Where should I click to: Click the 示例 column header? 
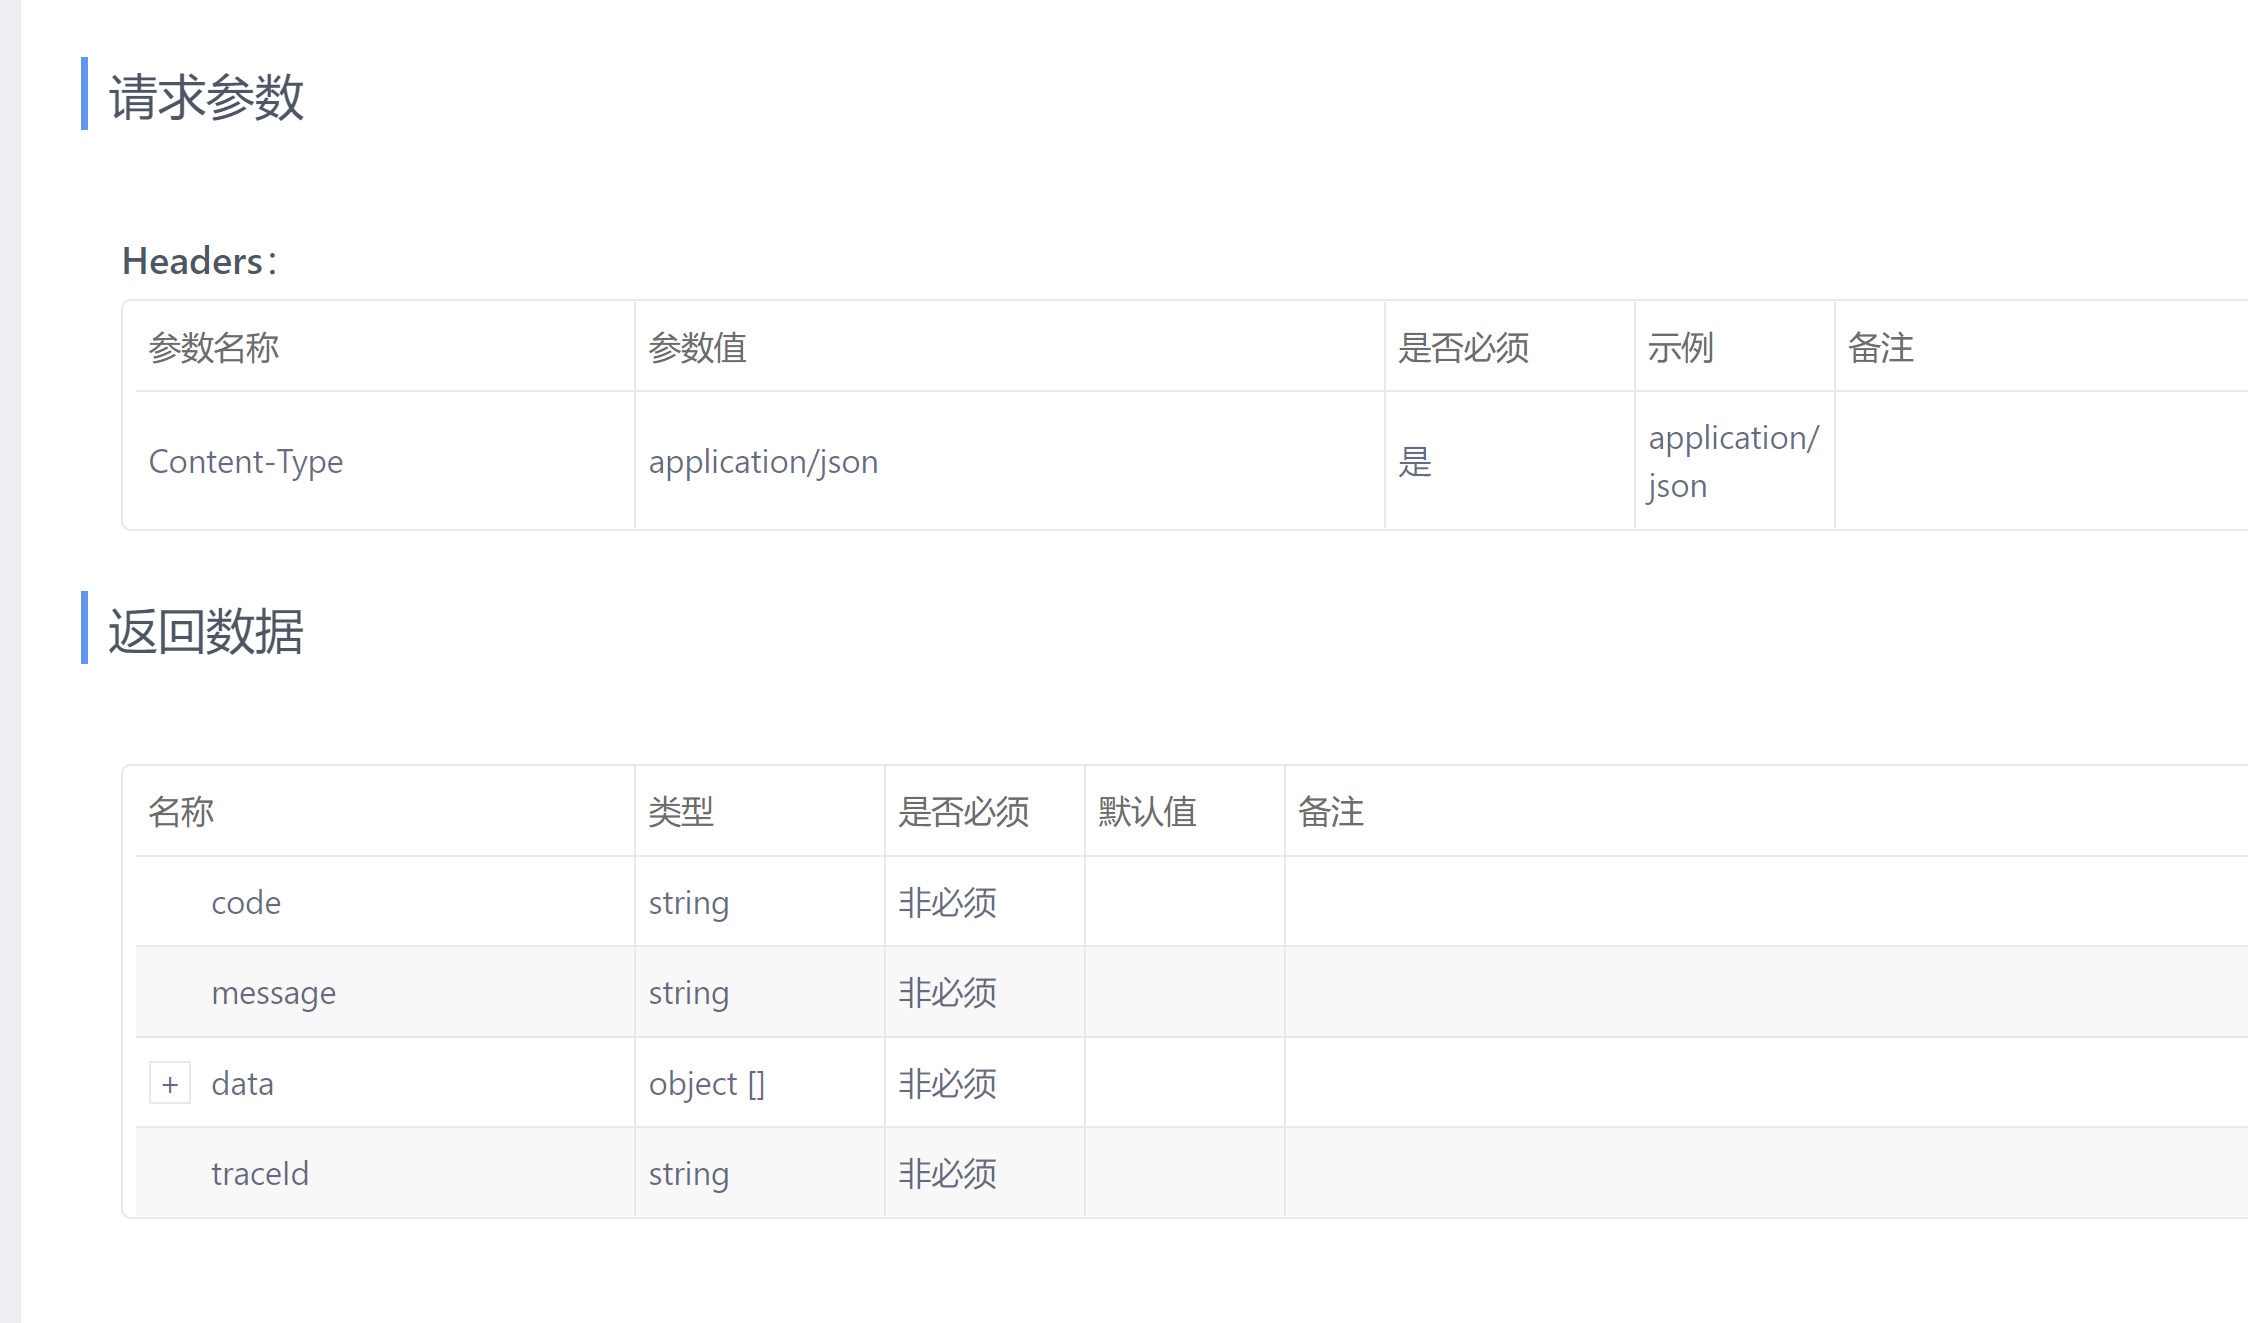pyautogui.click(x=1681, y=347)
